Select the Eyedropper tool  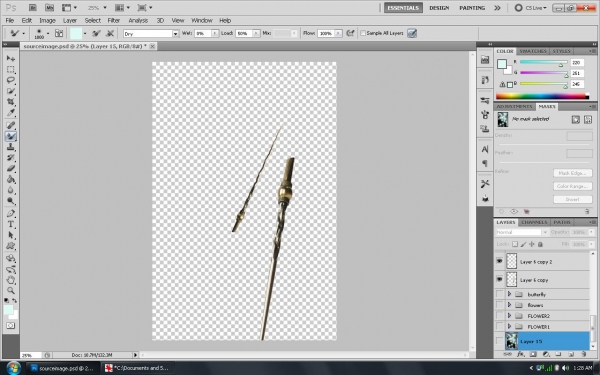tap(11, 113)
